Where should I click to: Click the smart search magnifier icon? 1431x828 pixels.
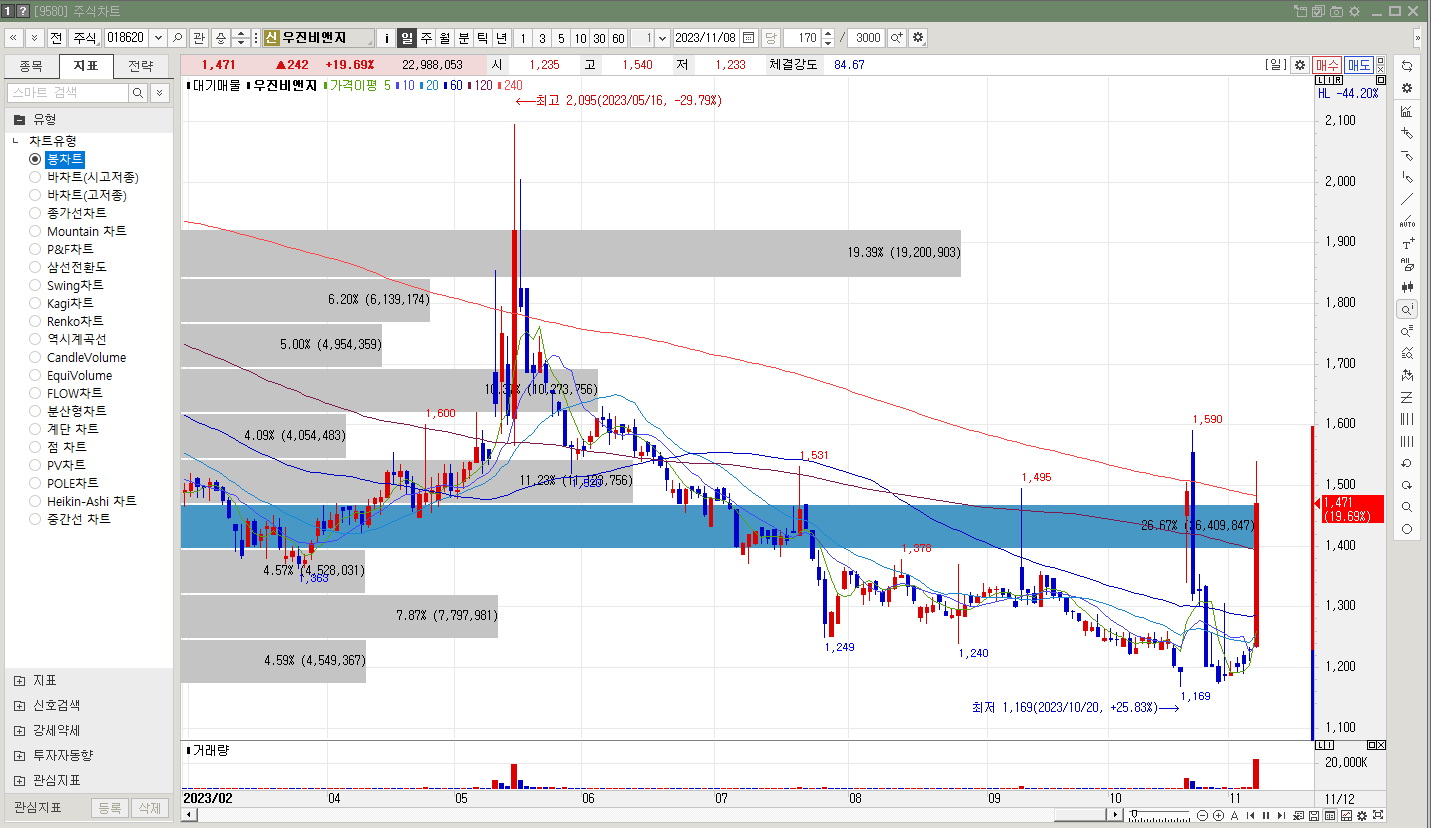(x=138, y=92)
